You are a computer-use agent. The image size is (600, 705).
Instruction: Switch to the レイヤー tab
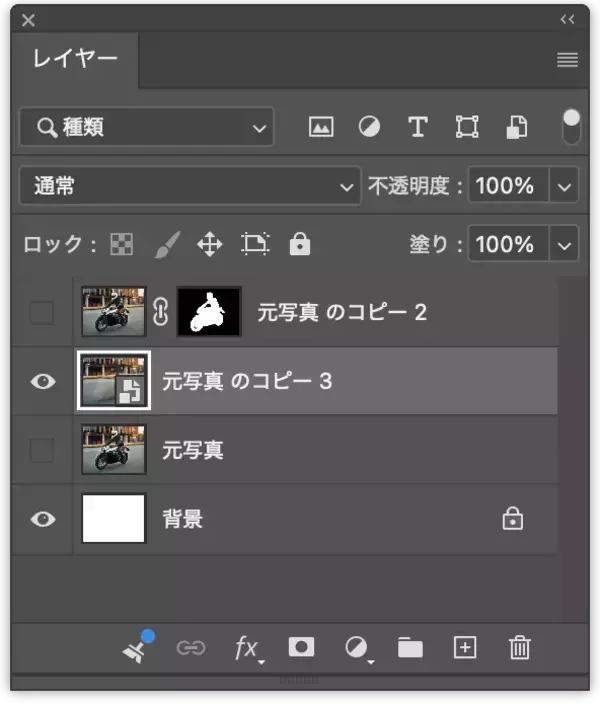(75, 59)
